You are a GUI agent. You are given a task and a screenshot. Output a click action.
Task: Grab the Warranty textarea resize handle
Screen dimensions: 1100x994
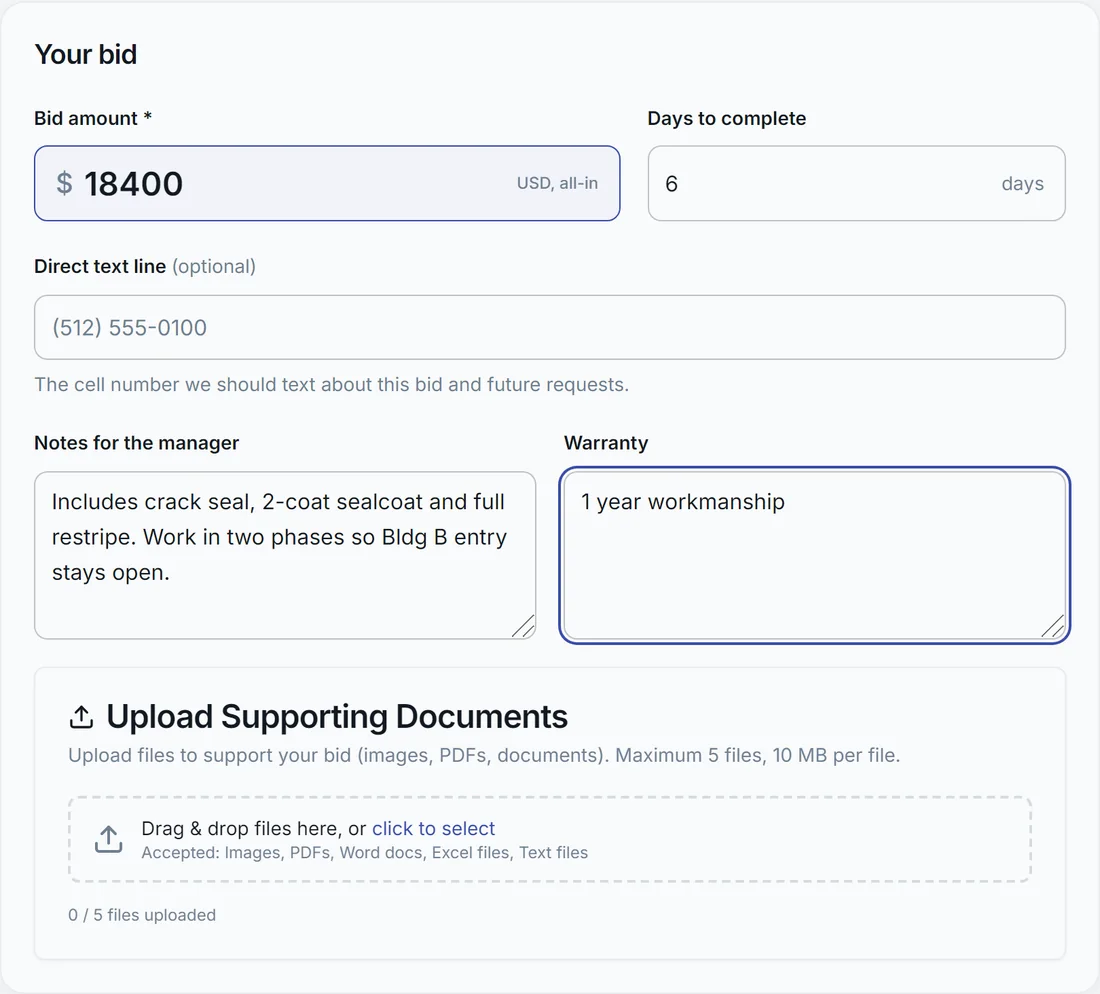coord(1053,626)
